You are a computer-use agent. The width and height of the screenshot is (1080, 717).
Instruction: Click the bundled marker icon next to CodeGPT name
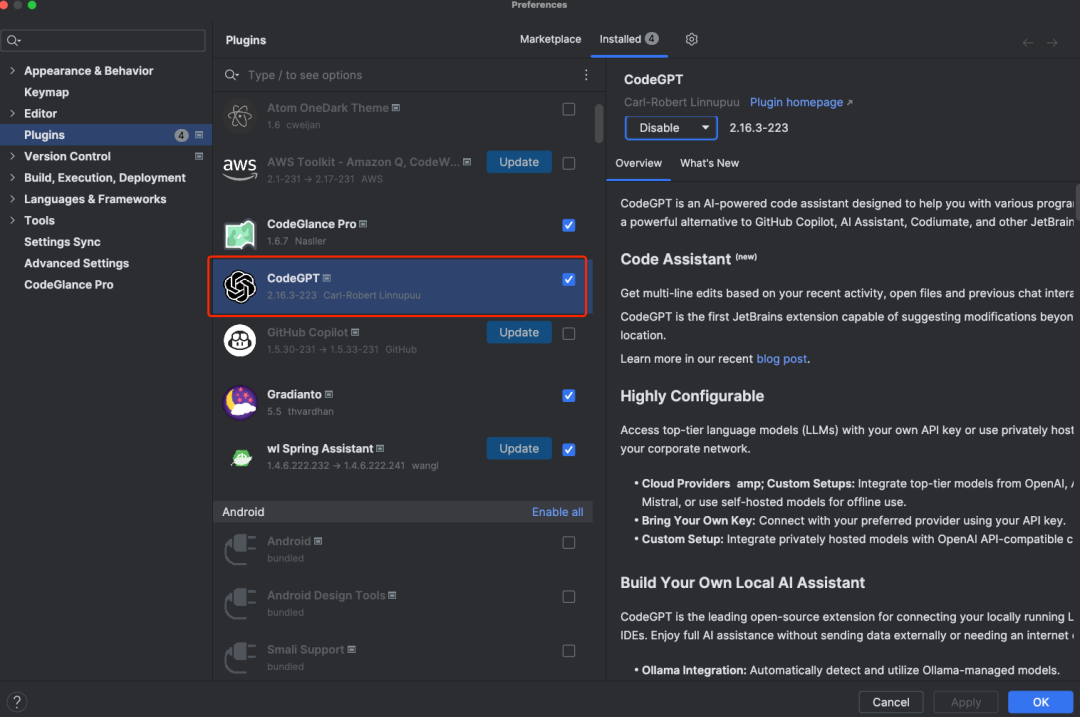click(x=327, y=278)
